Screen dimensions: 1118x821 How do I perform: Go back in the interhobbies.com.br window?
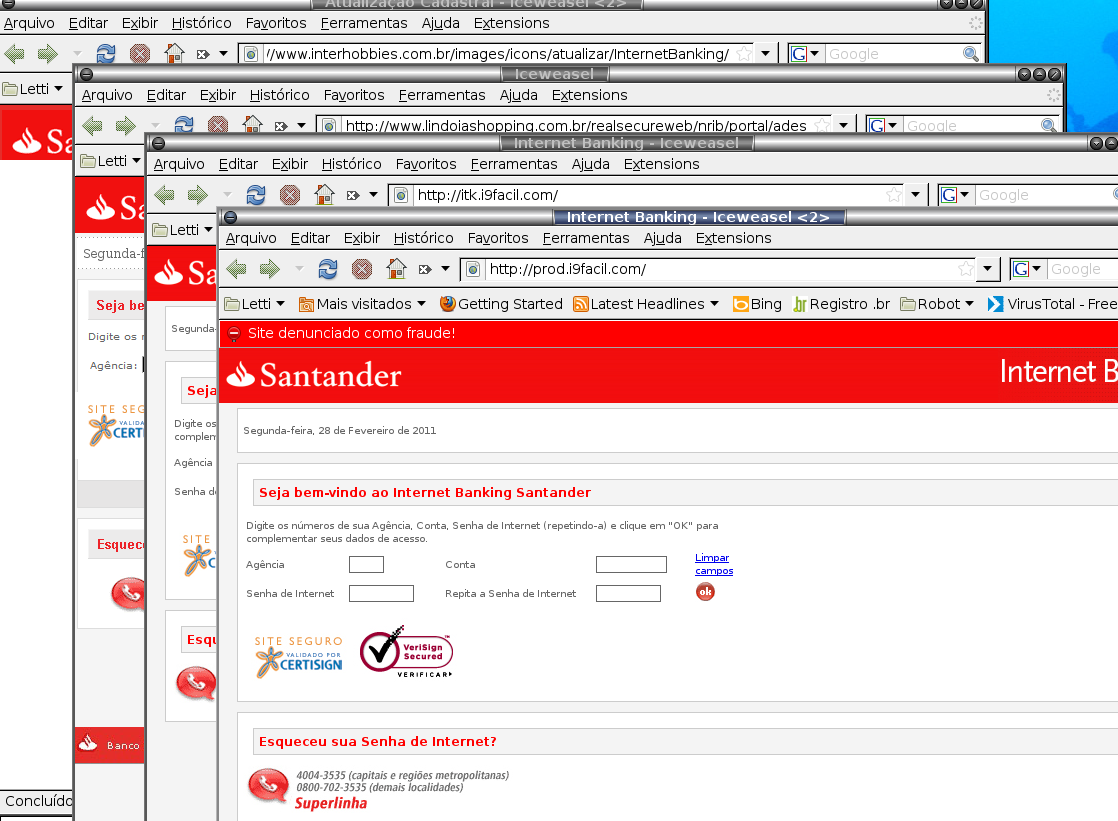pyautogui.click(x=15, y=53)
